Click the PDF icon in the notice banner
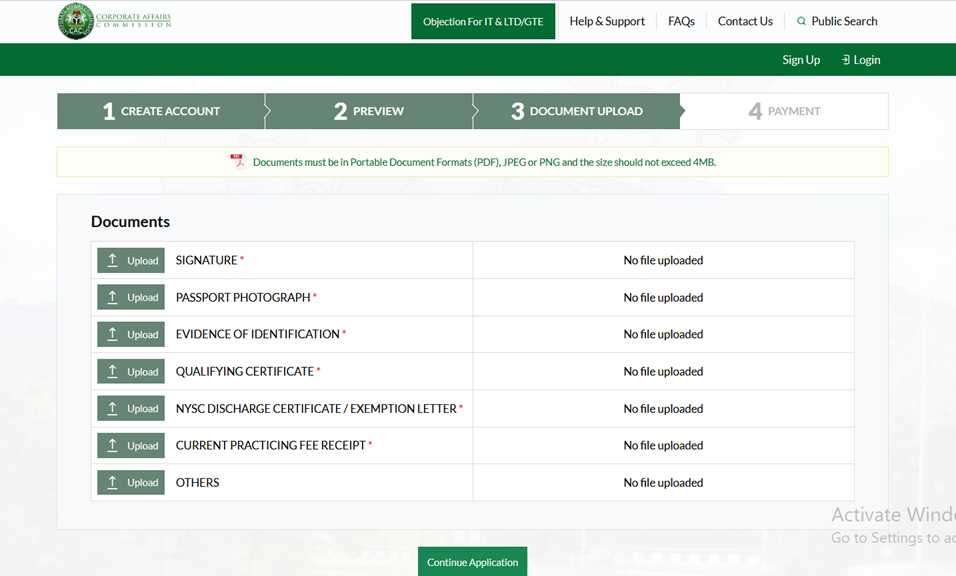956x576 pixels. click(x=237, y=162)
